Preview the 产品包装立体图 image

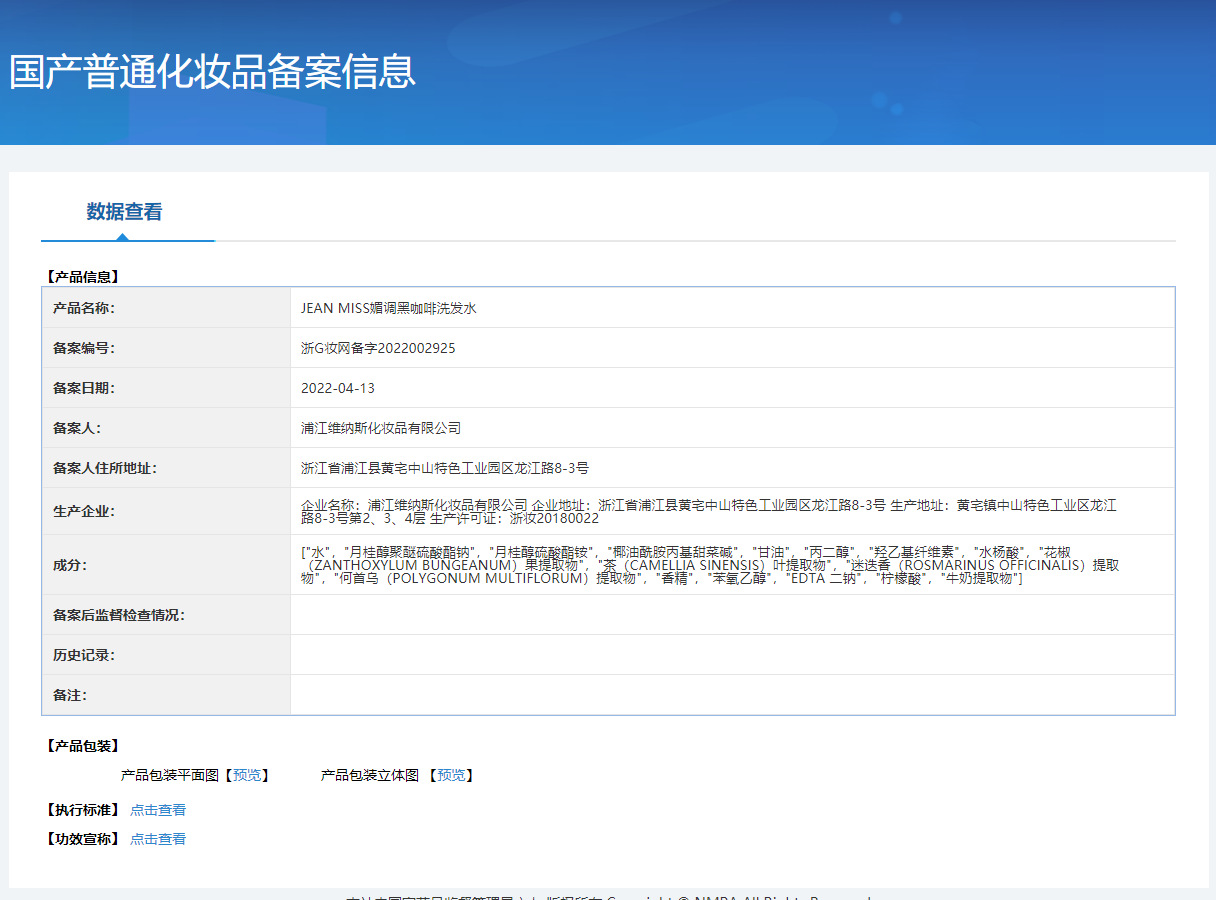point(450,775)
